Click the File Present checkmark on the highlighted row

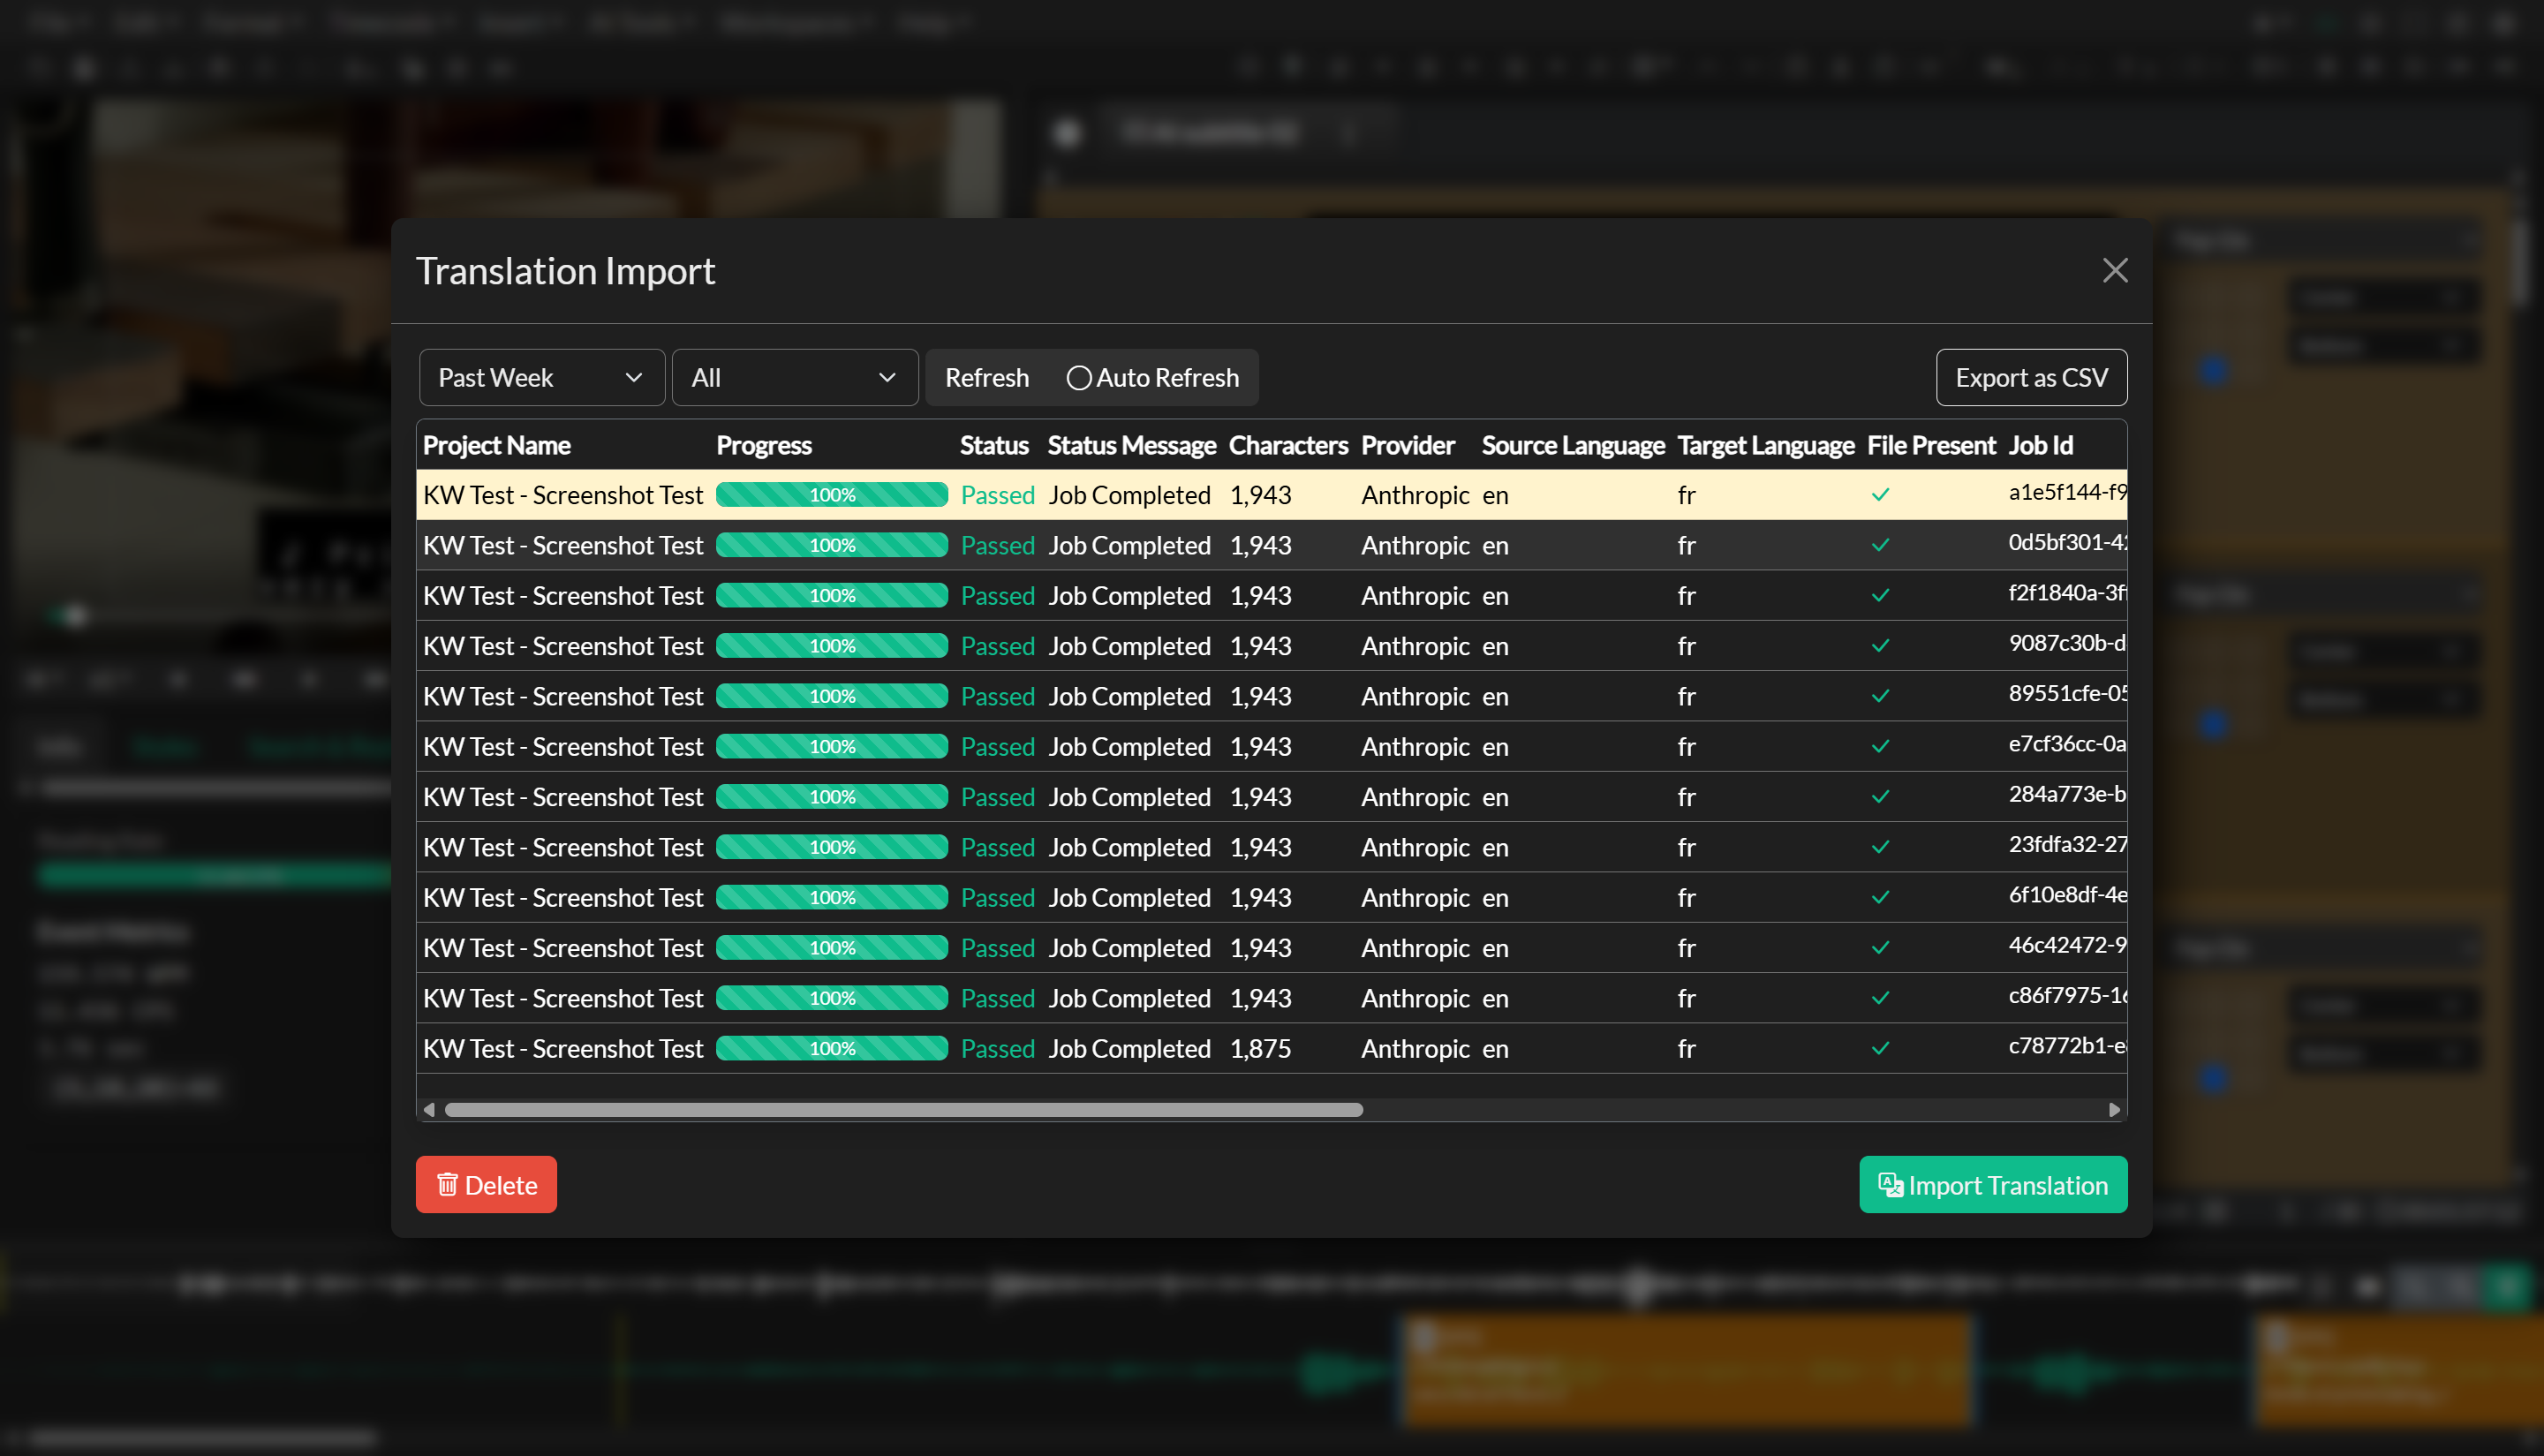pyautogui.click(x=1881, y=494)
